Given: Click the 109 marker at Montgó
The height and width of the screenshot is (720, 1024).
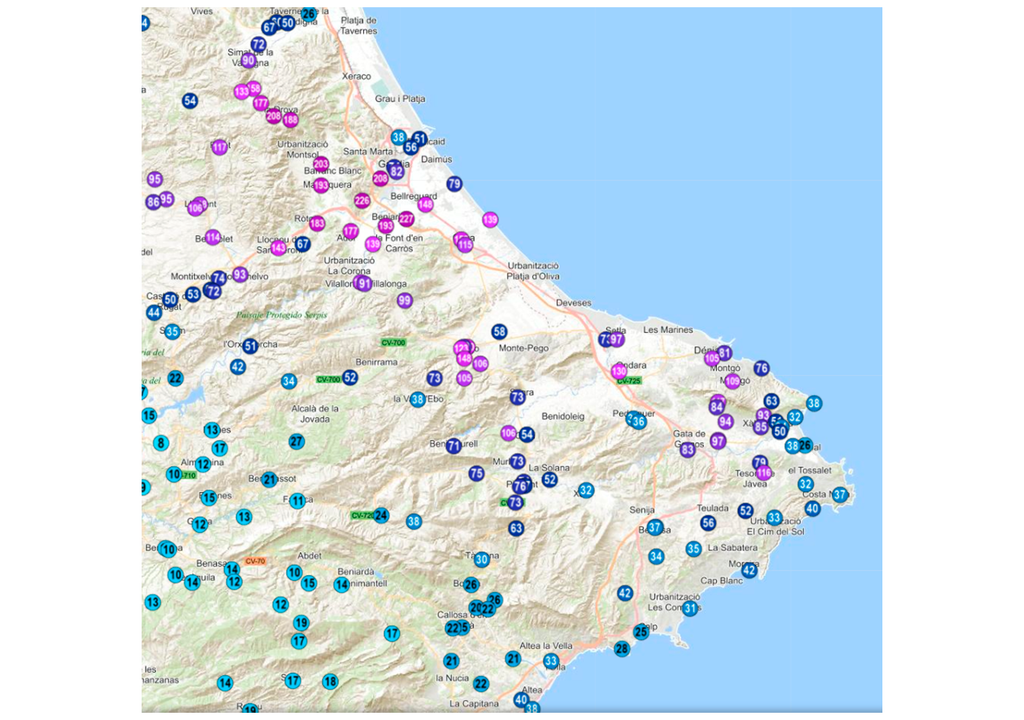Looking at the screenshot, I should [733, 382].
